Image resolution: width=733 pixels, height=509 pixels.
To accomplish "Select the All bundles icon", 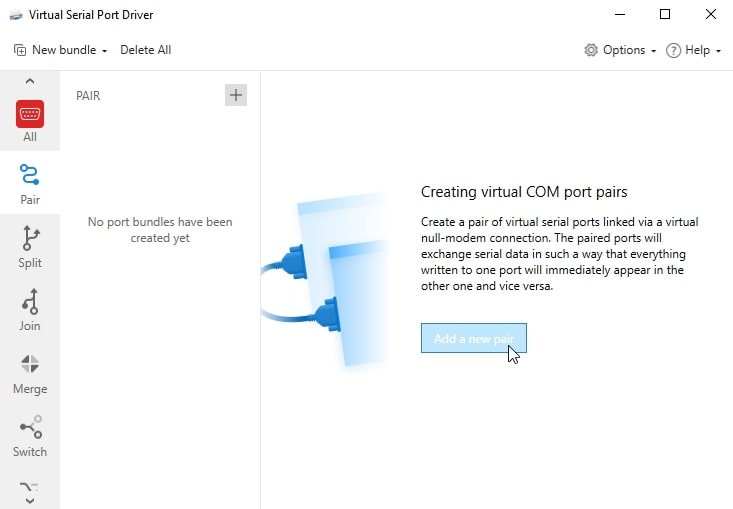I will (30, 114).
